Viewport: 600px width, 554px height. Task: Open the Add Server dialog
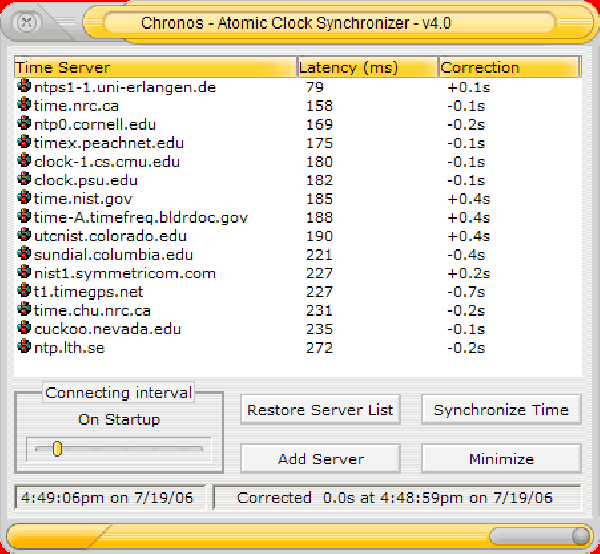pos(320,459)
